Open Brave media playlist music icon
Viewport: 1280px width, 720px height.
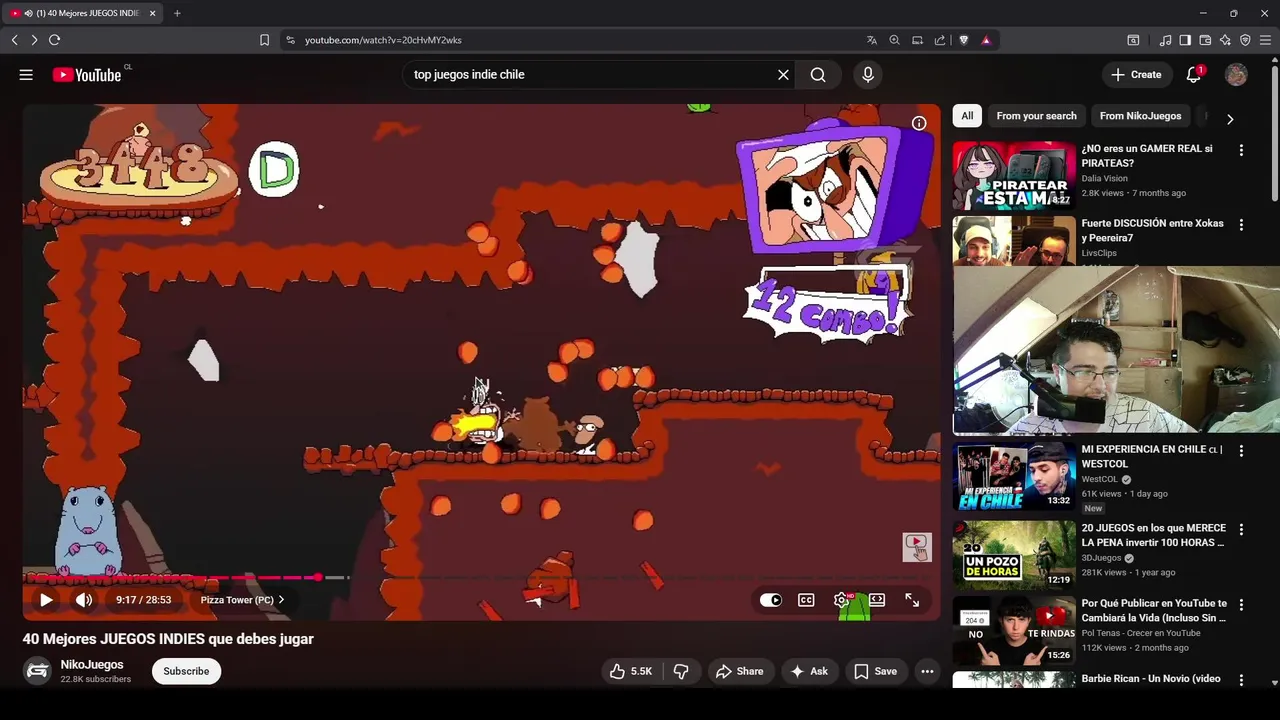[1165, 40]
